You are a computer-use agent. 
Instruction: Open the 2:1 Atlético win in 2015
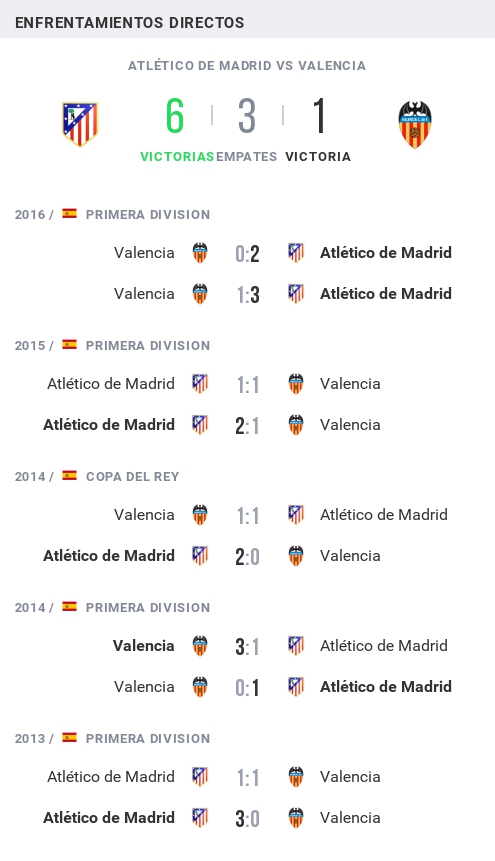click(247, 426)
